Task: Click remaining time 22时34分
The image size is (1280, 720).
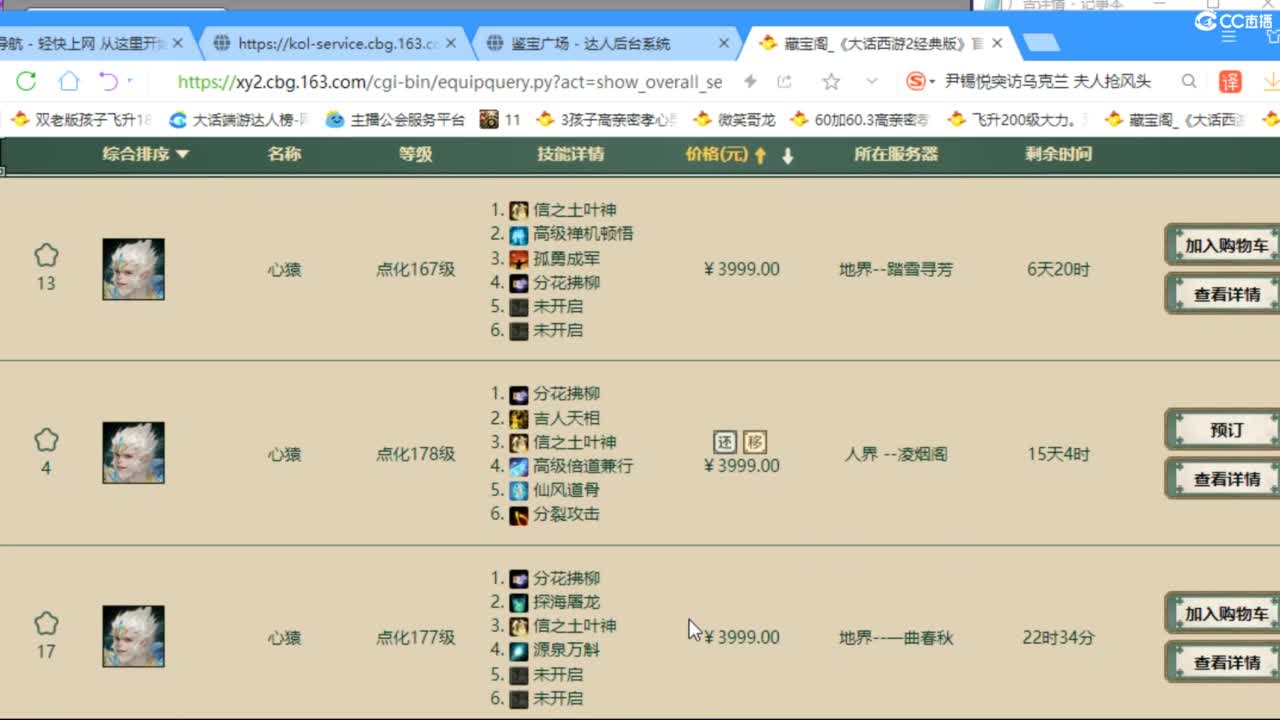Action: [1058, 637]
